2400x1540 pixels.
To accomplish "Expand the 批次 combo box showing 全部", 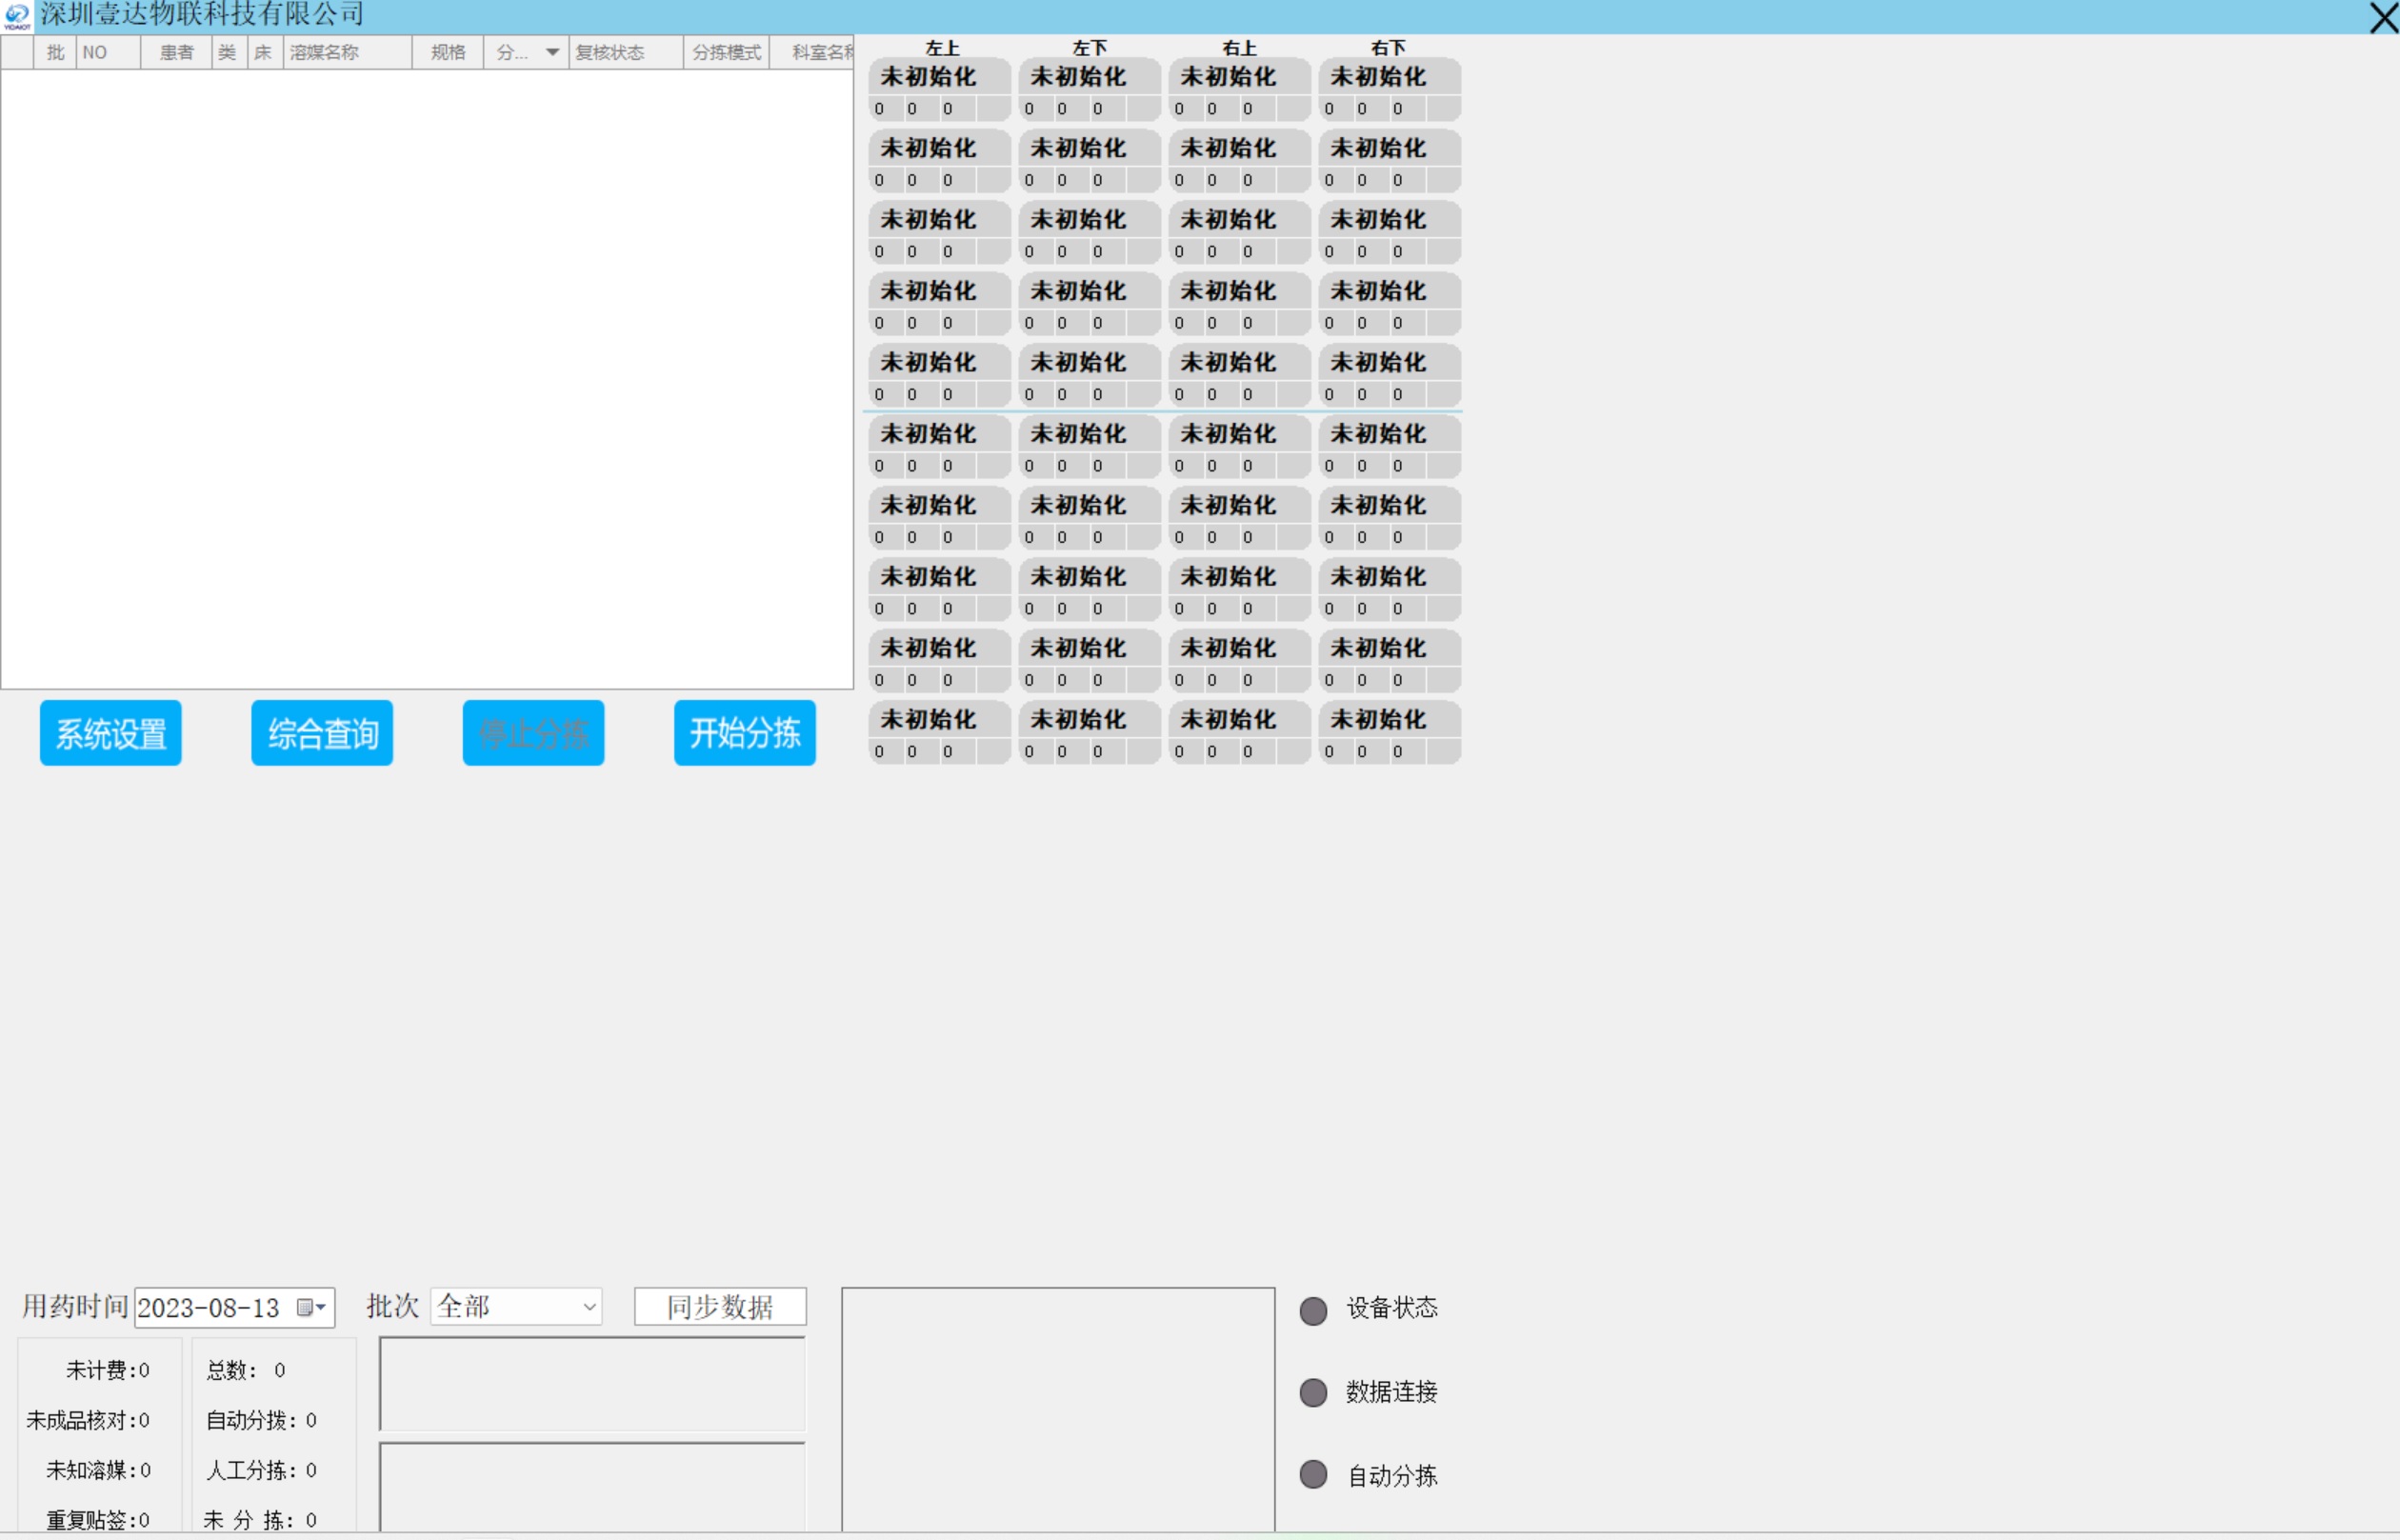I will [516, 1307].
